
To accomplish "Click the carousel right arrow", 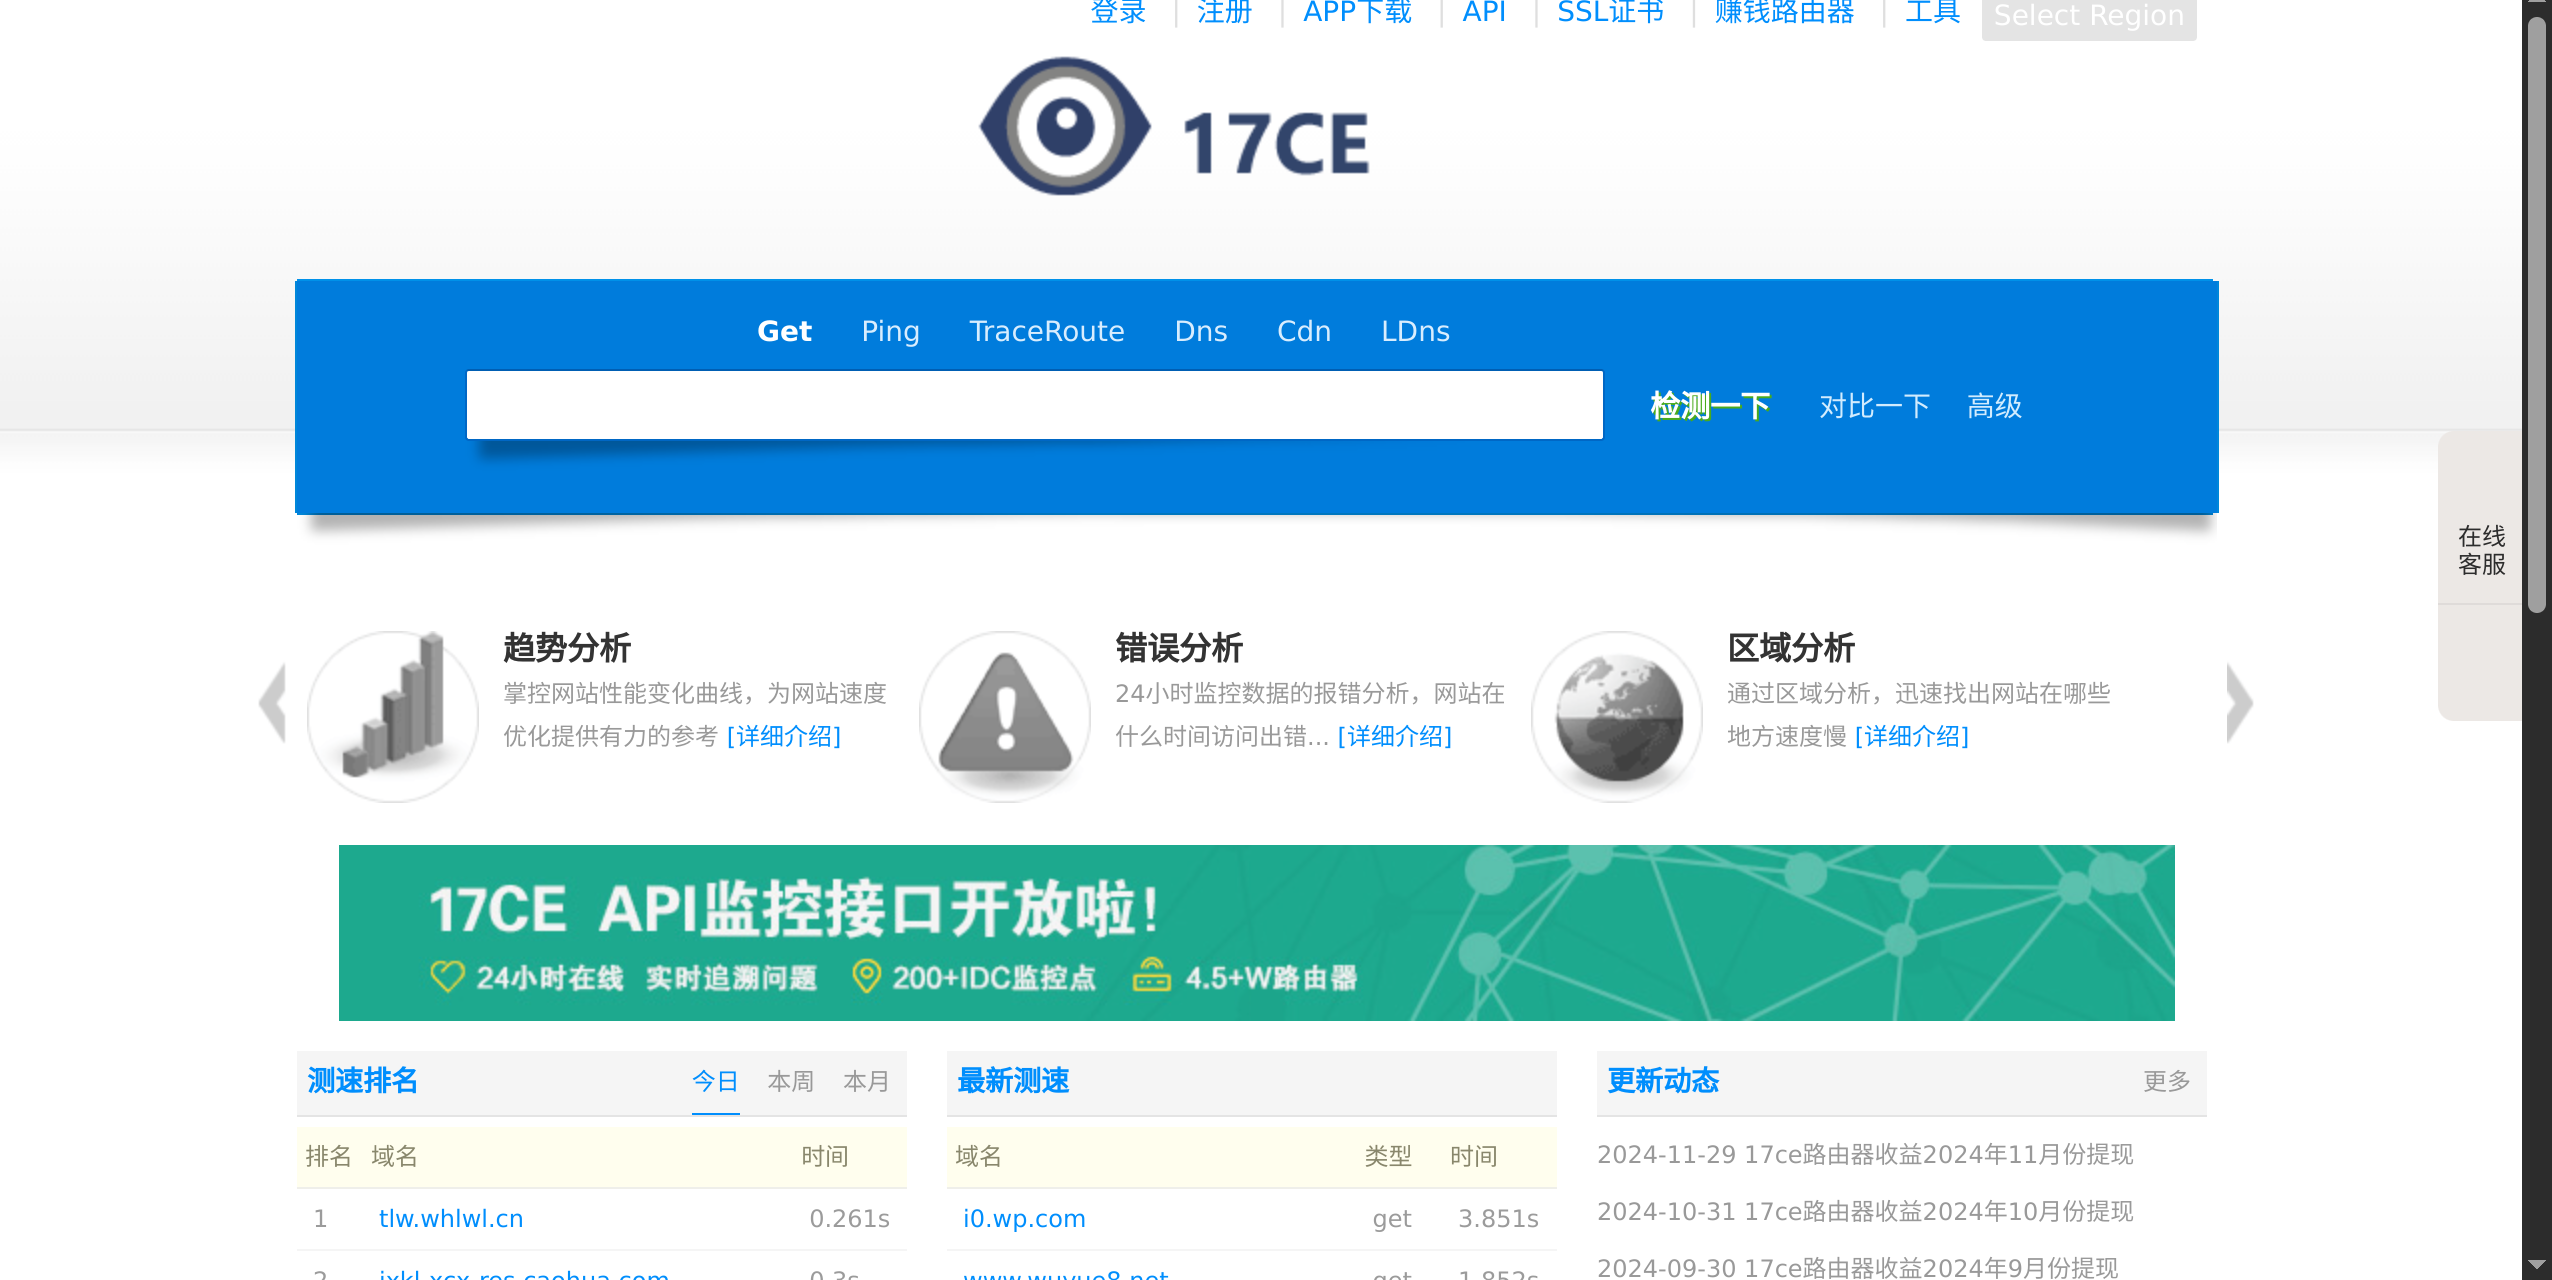I will pos(2239,703).
